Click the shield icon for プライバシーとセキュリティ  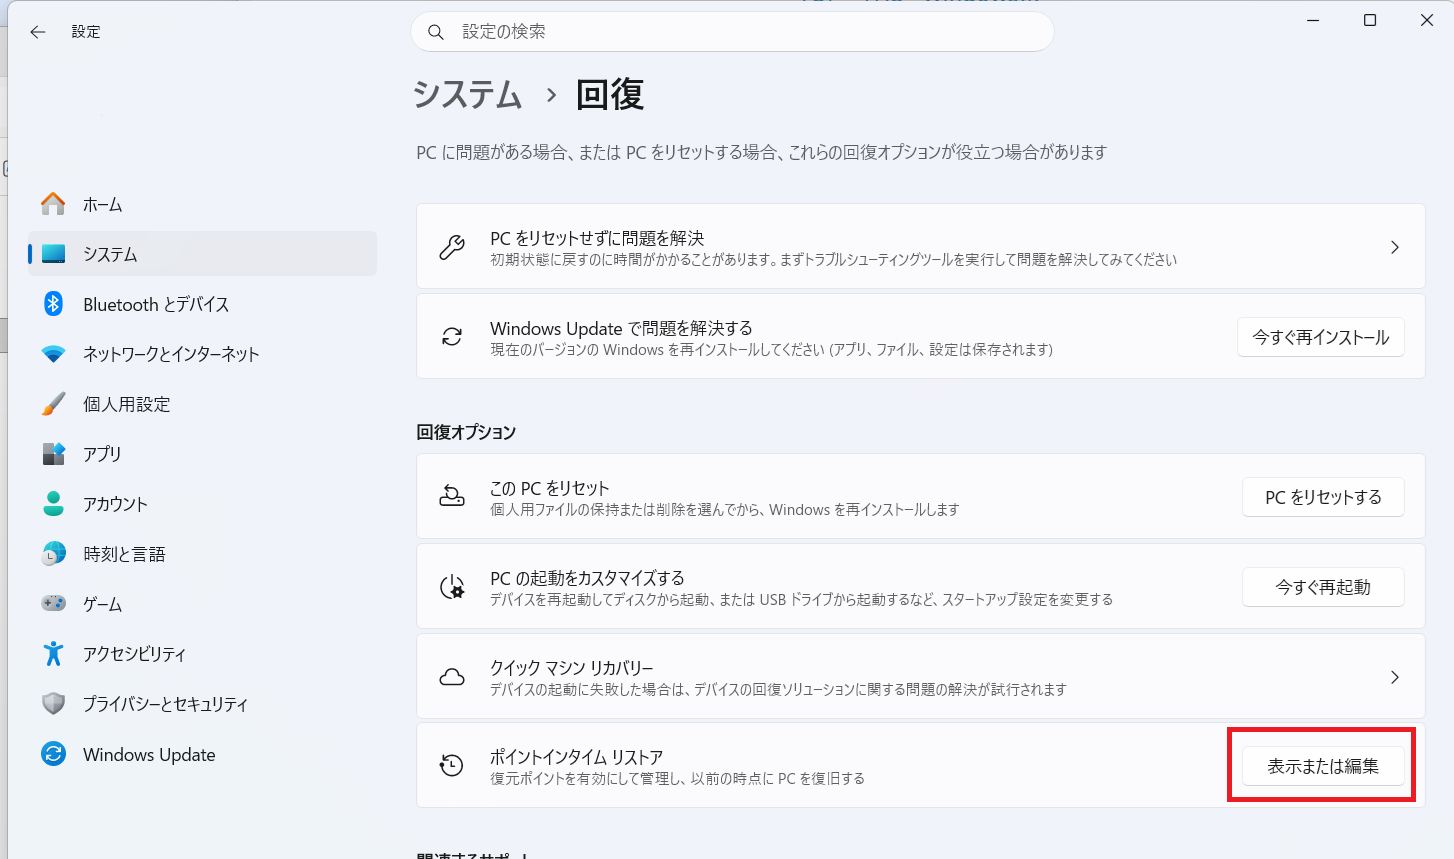click(53, 704)
